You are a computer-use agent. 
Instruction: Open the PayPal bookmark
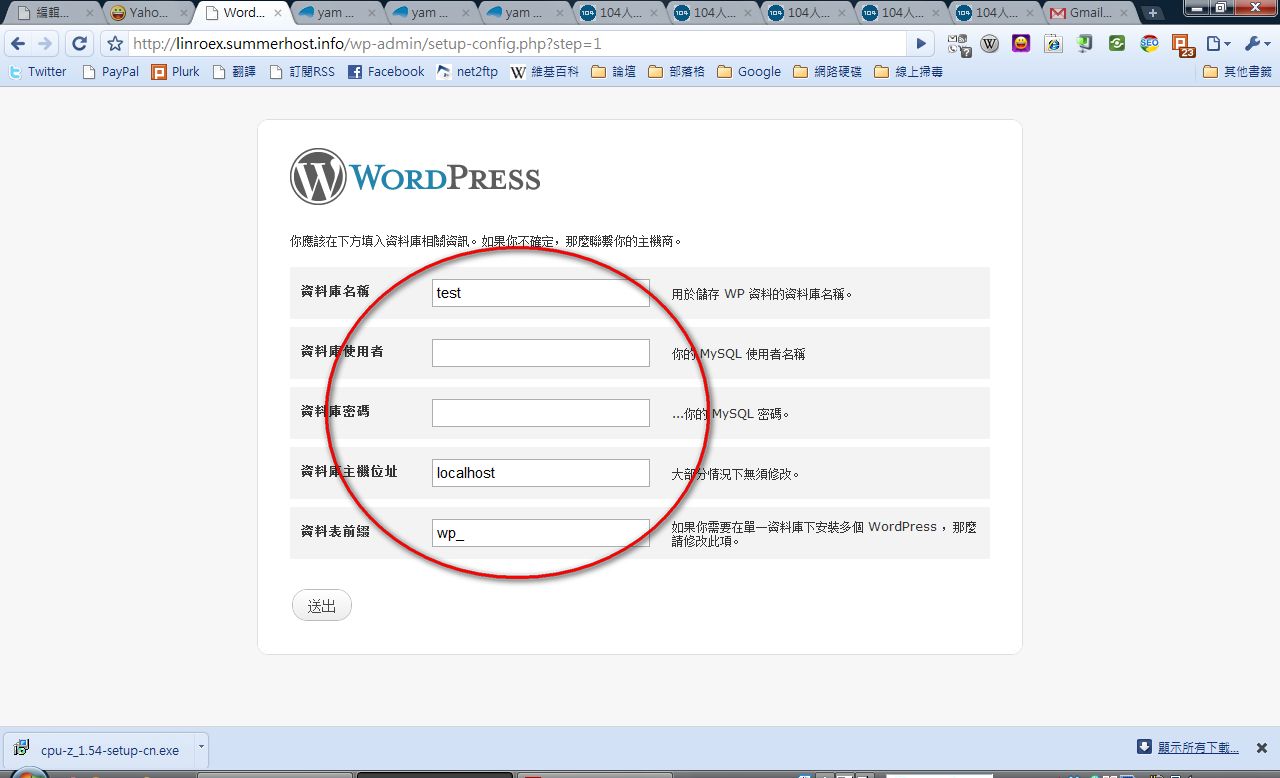coord(111,72)
